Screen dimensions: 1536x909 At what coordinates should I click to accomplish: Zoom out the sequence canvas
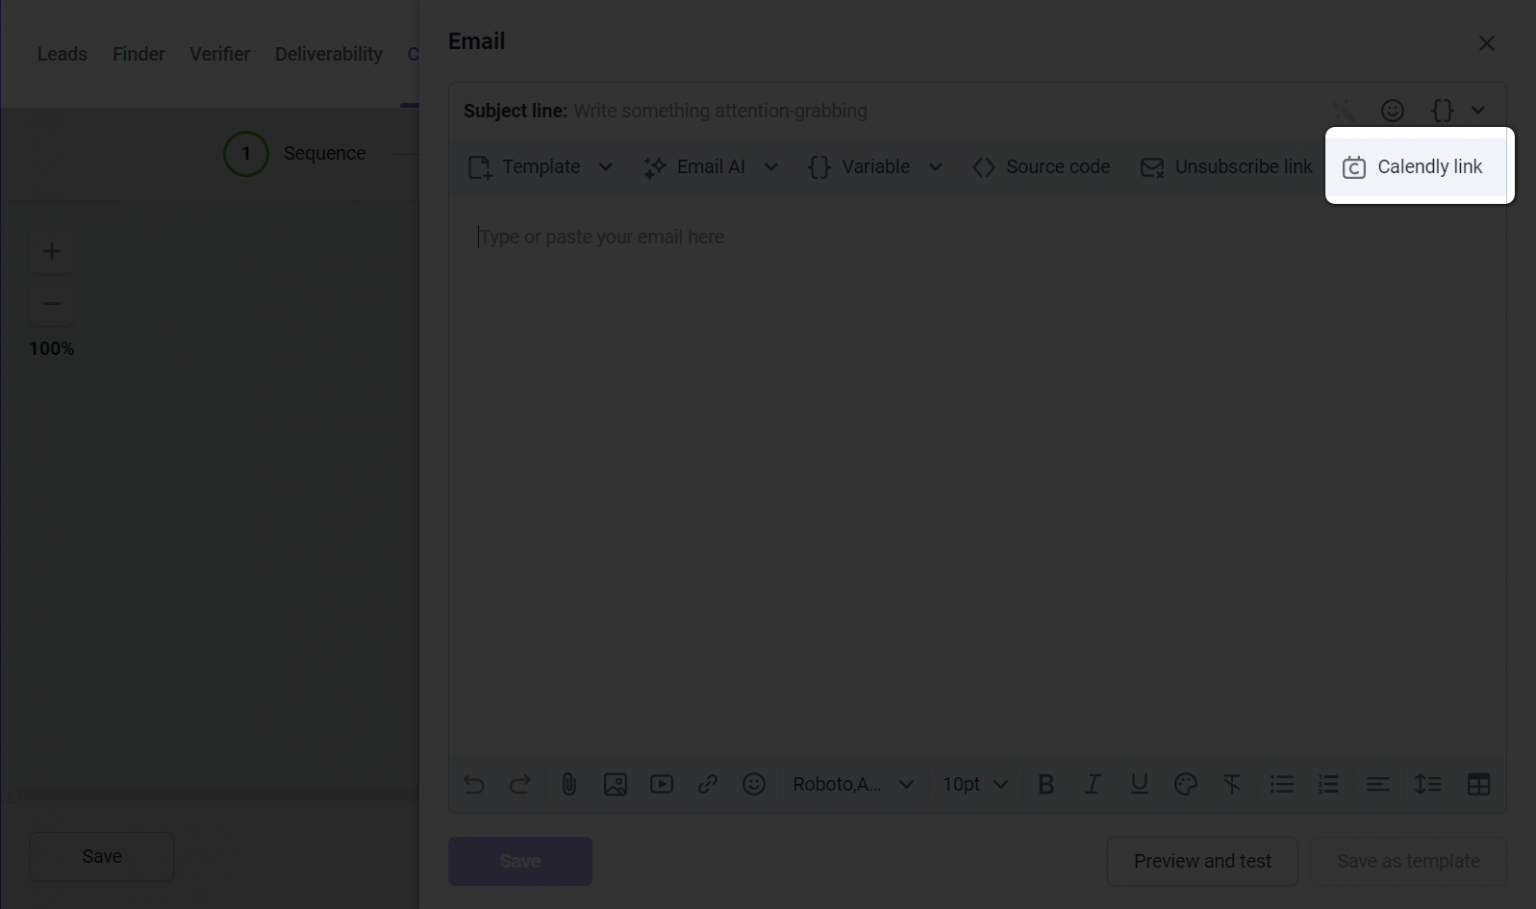pos(52,303)
